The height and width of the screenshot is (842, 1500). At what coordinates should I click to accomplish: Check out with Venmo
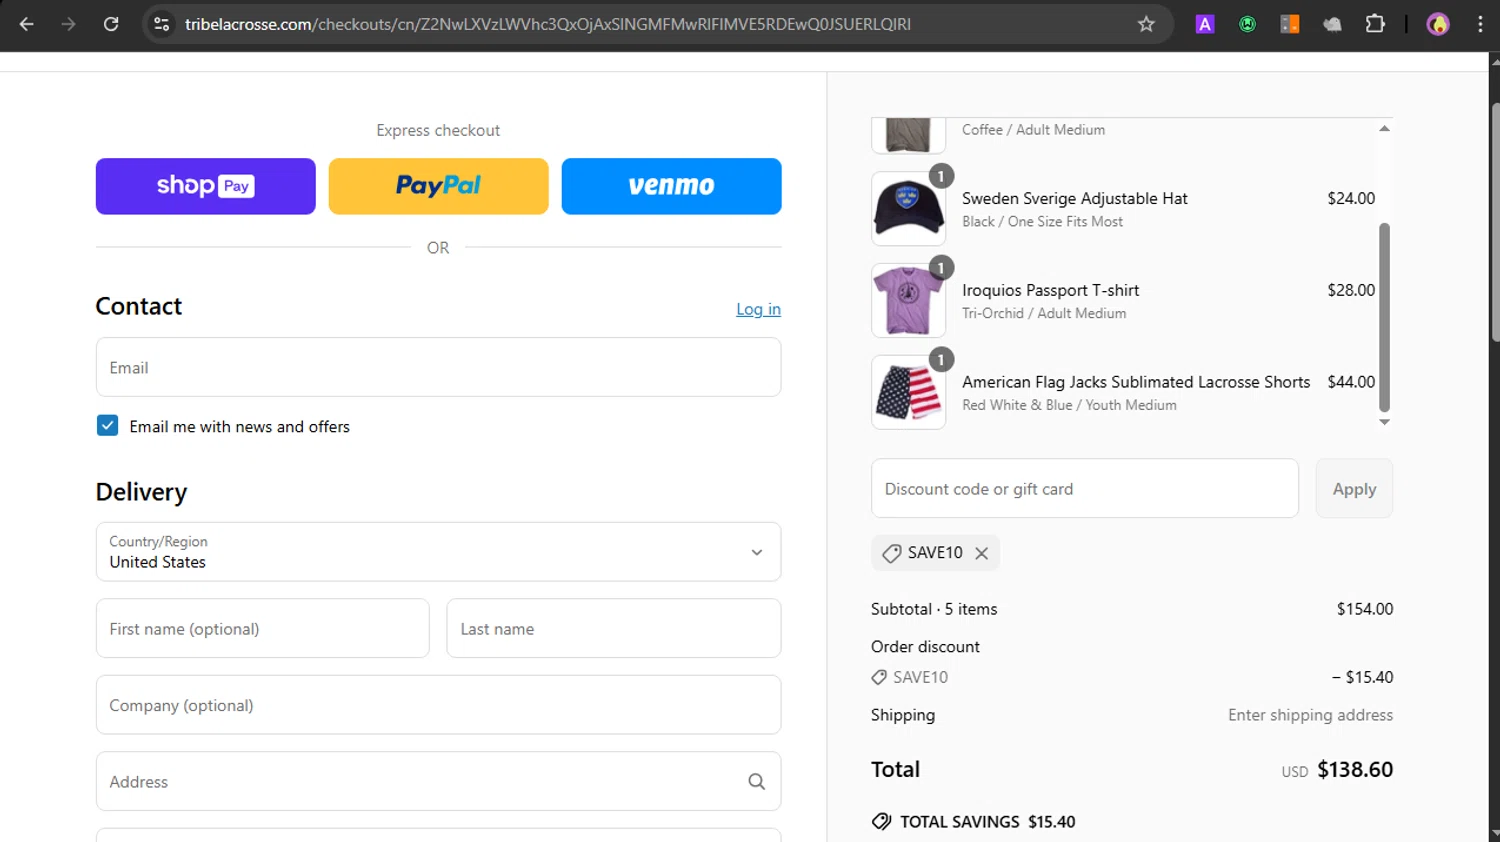pos(671,186)
